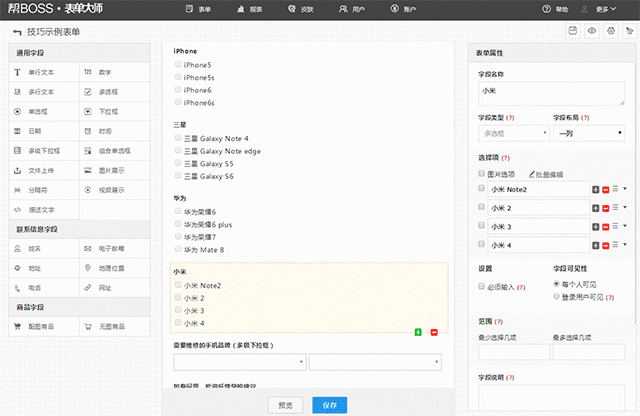Viewport: 640px width, 416px height.
Task: Add the 配图商品 product with image field
Action: (44, 327)
